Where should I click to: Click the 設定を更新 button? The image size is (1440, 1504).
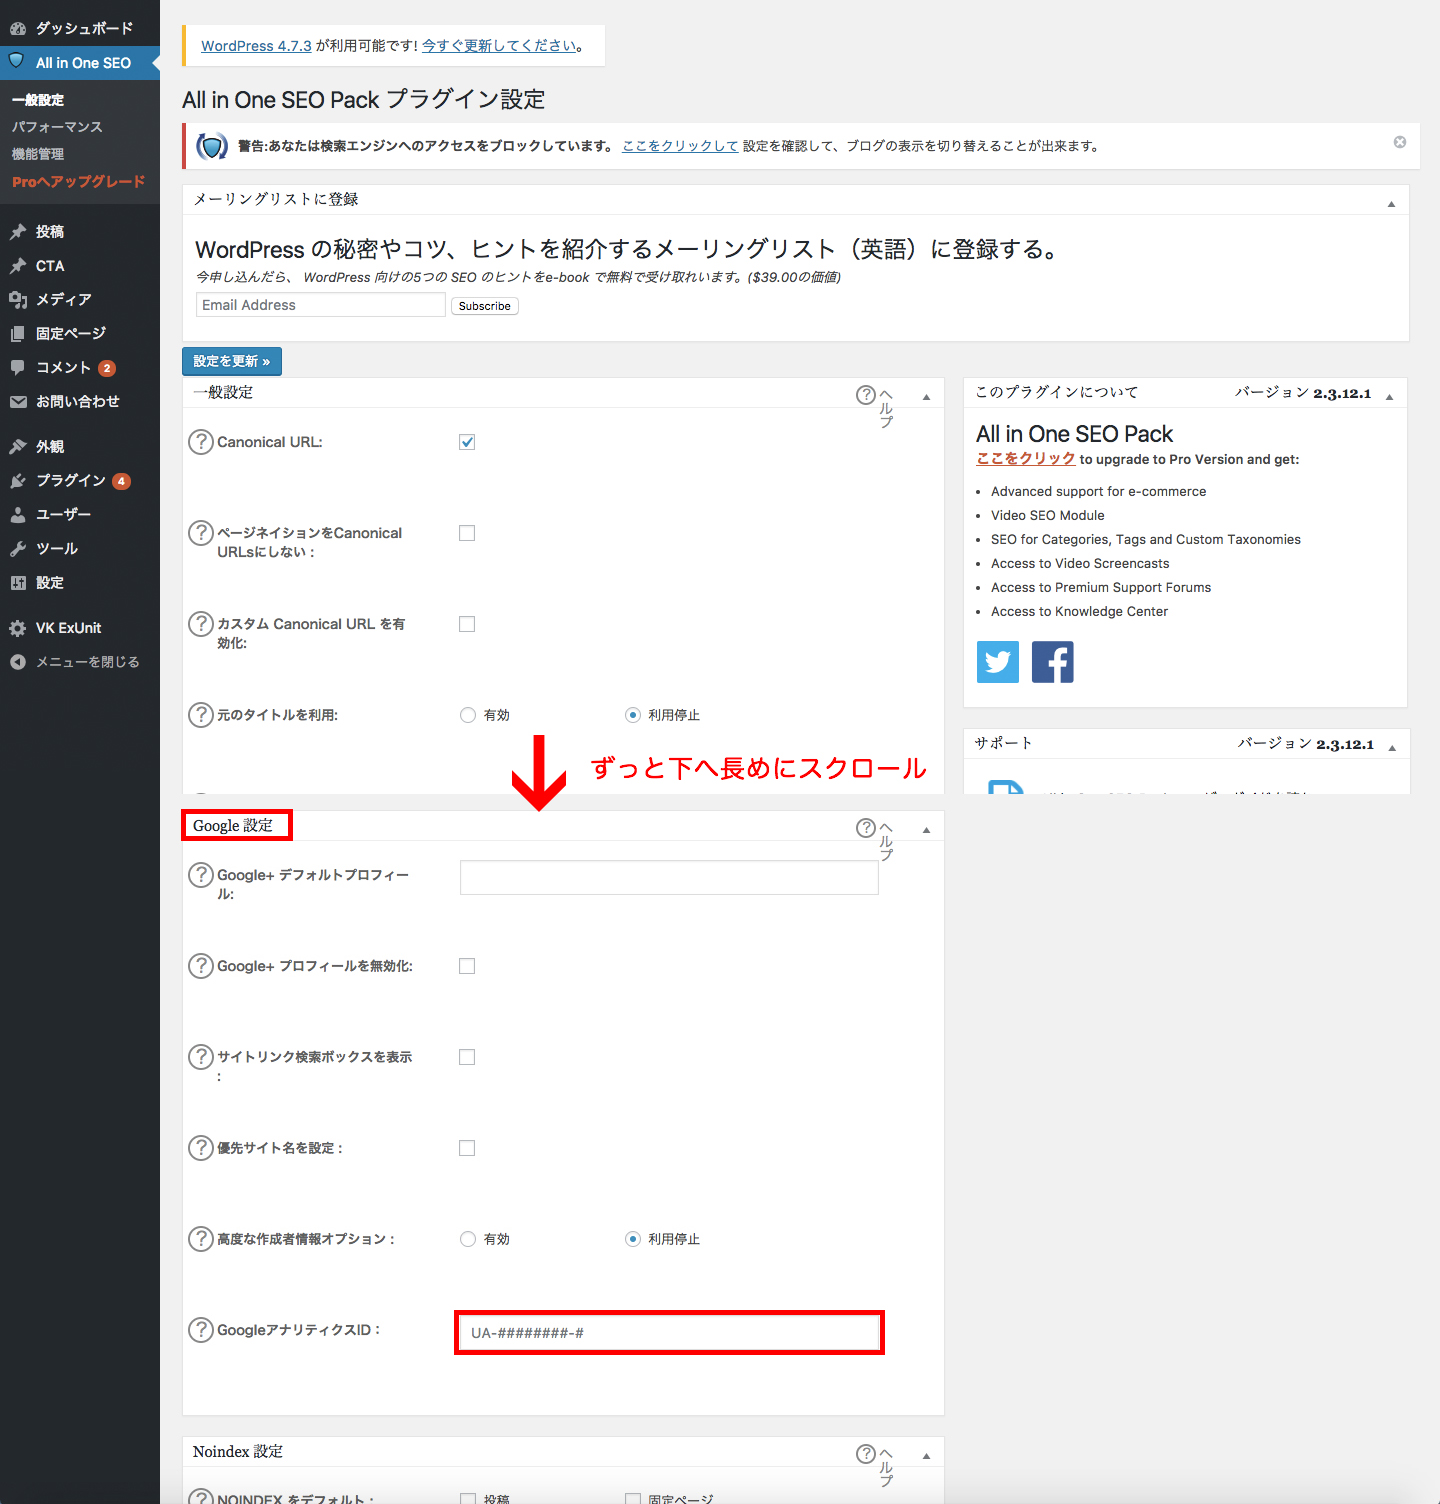coord(232,361)
